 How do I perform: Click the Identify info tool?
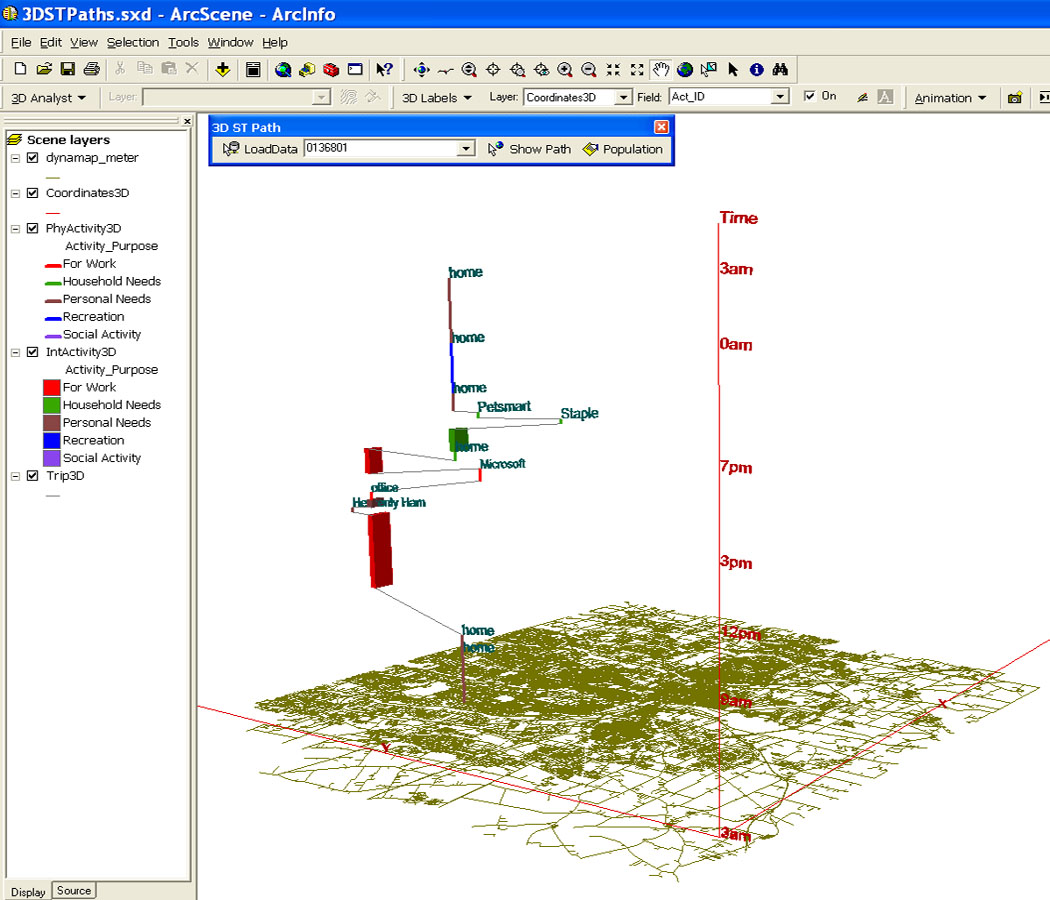click(757, 69)
